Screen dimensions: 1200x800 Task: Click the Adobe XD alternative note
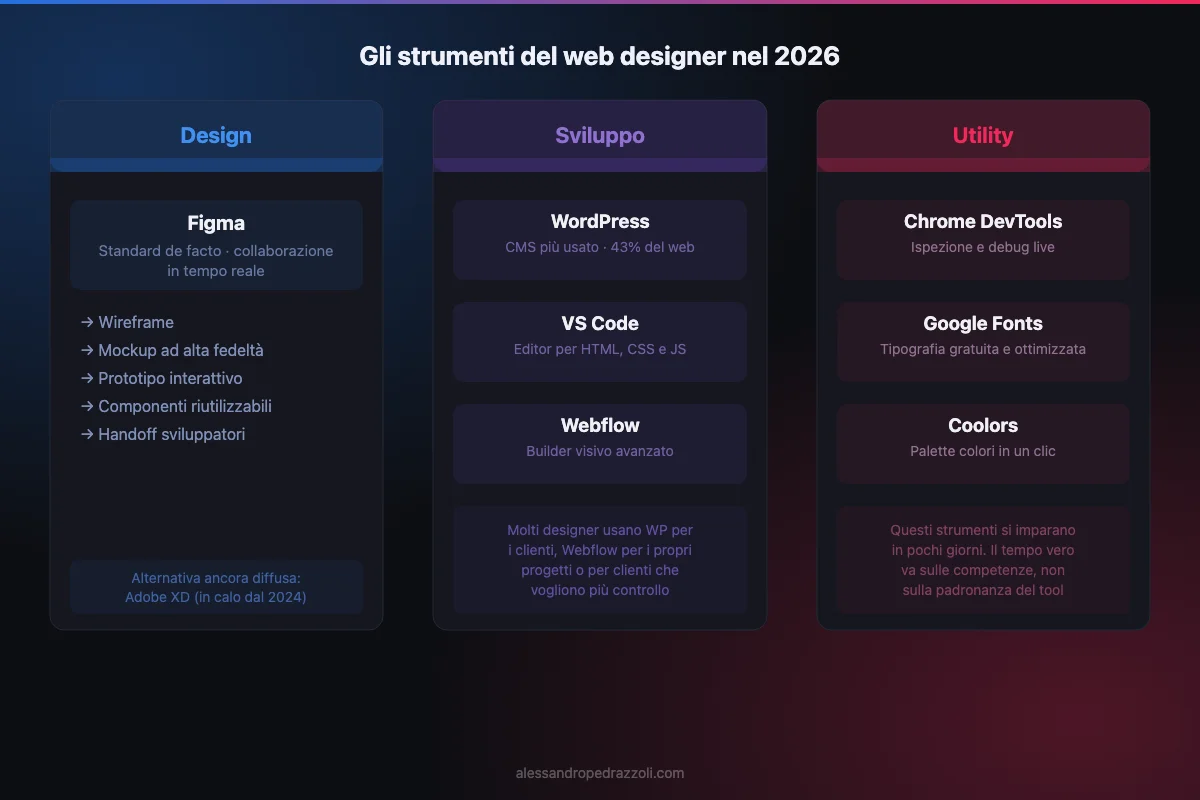(x=216, y=587)
